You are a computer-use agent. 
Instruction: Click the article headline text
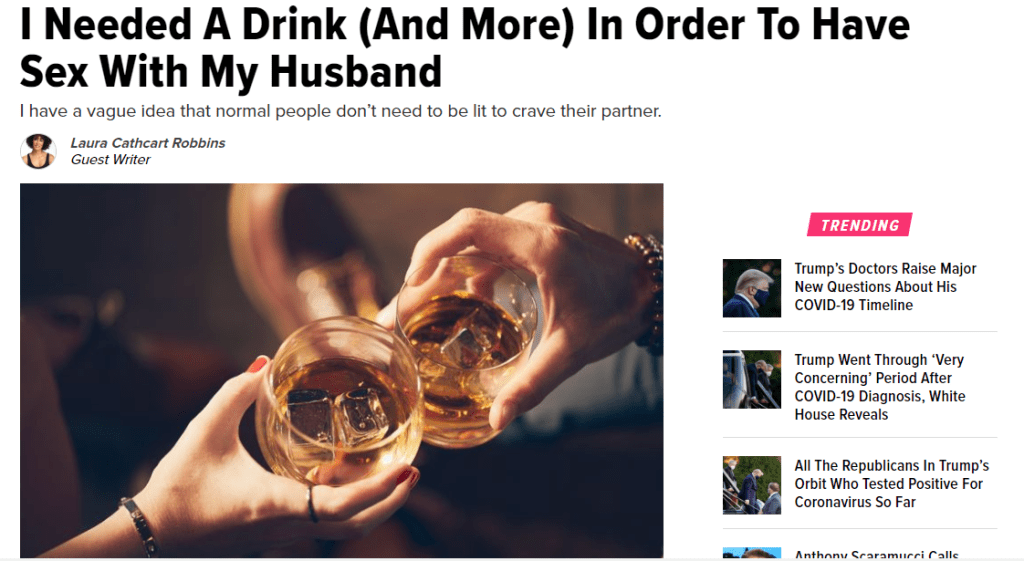click(x=464, y=48)
